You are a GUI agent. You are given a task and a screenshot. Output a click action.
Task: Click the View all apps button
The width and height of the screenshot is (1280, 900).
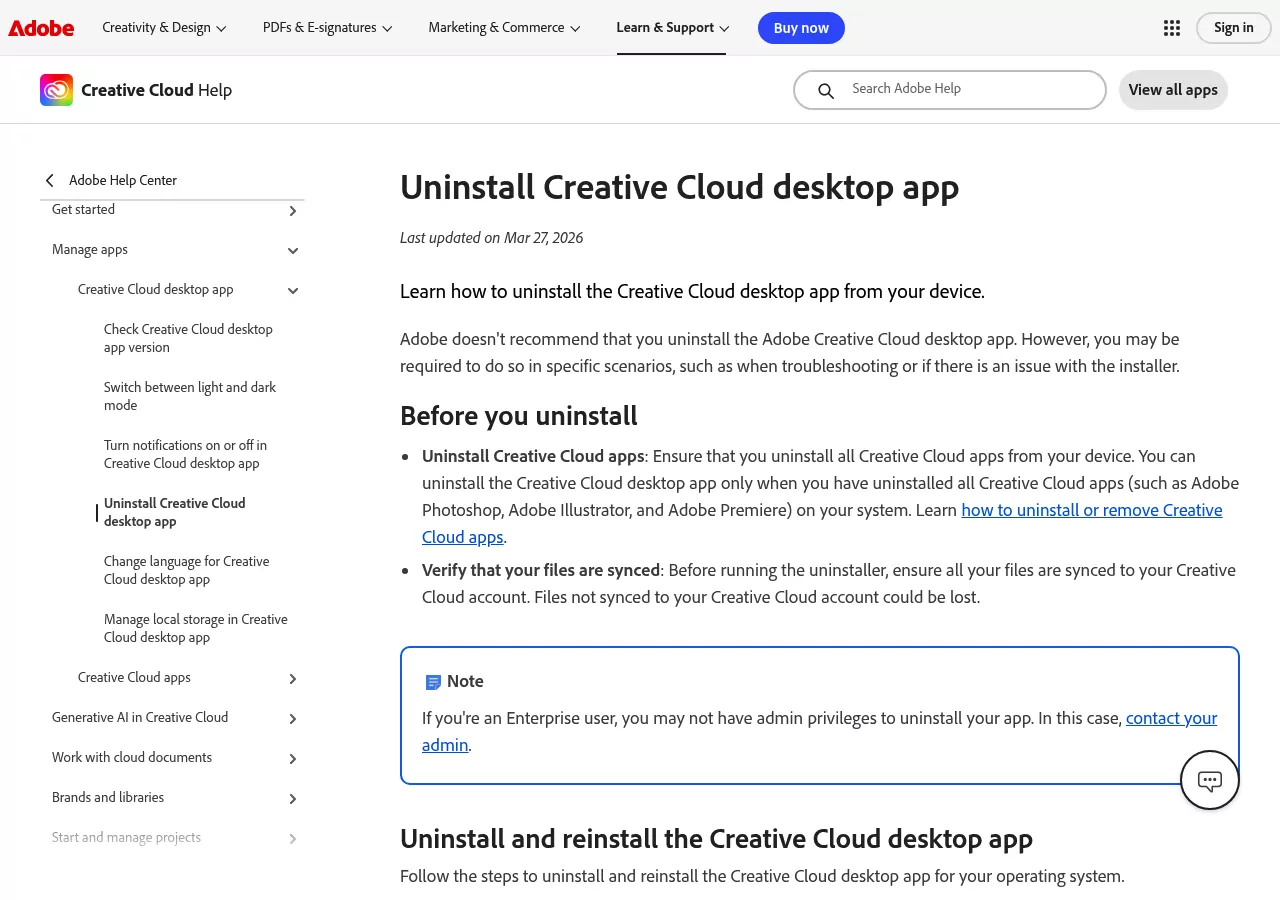point(1173,90)
